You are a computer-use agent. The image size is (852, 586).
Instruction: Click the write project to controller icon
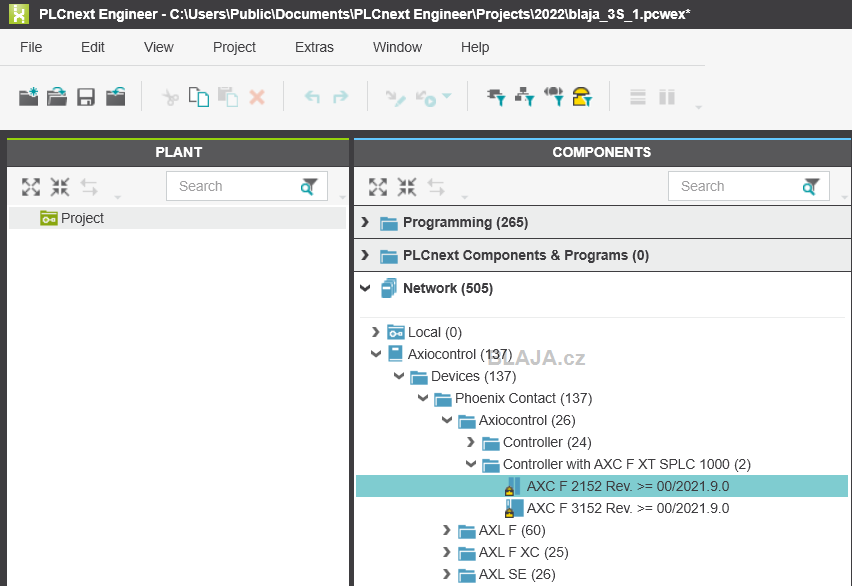[396, 98]
